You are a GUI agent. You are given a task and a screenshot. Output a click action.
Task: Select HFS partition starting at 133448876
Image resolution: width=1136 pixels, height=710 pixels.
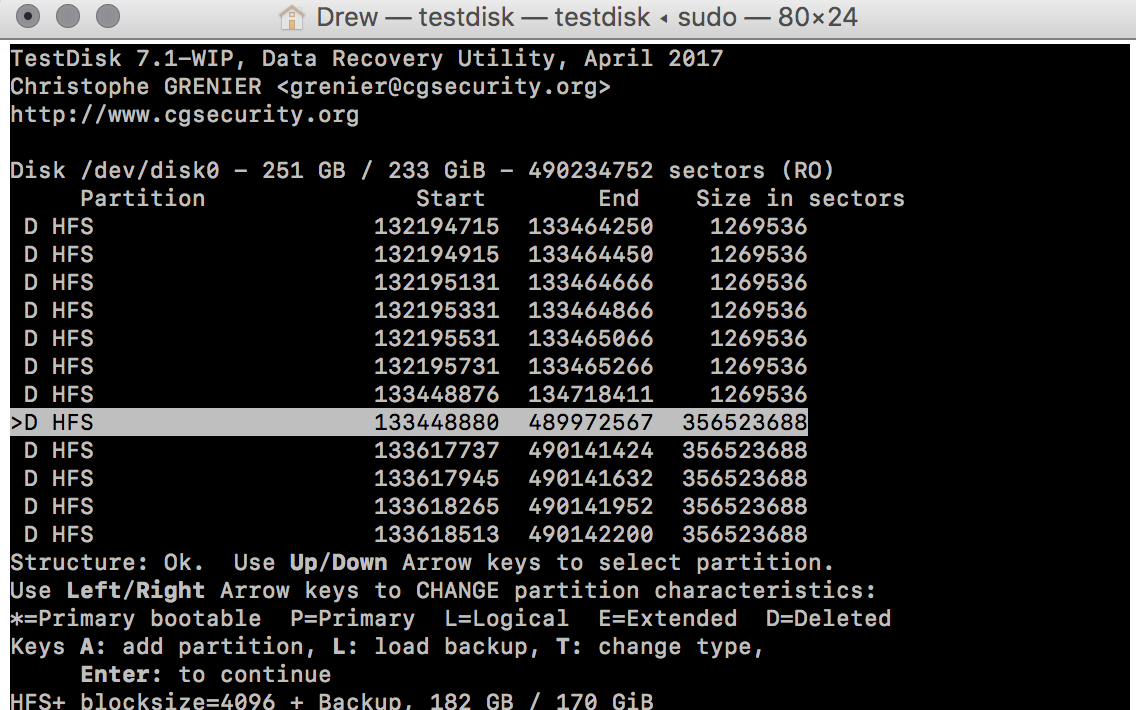pyautogui.click(x=409, y=395)
